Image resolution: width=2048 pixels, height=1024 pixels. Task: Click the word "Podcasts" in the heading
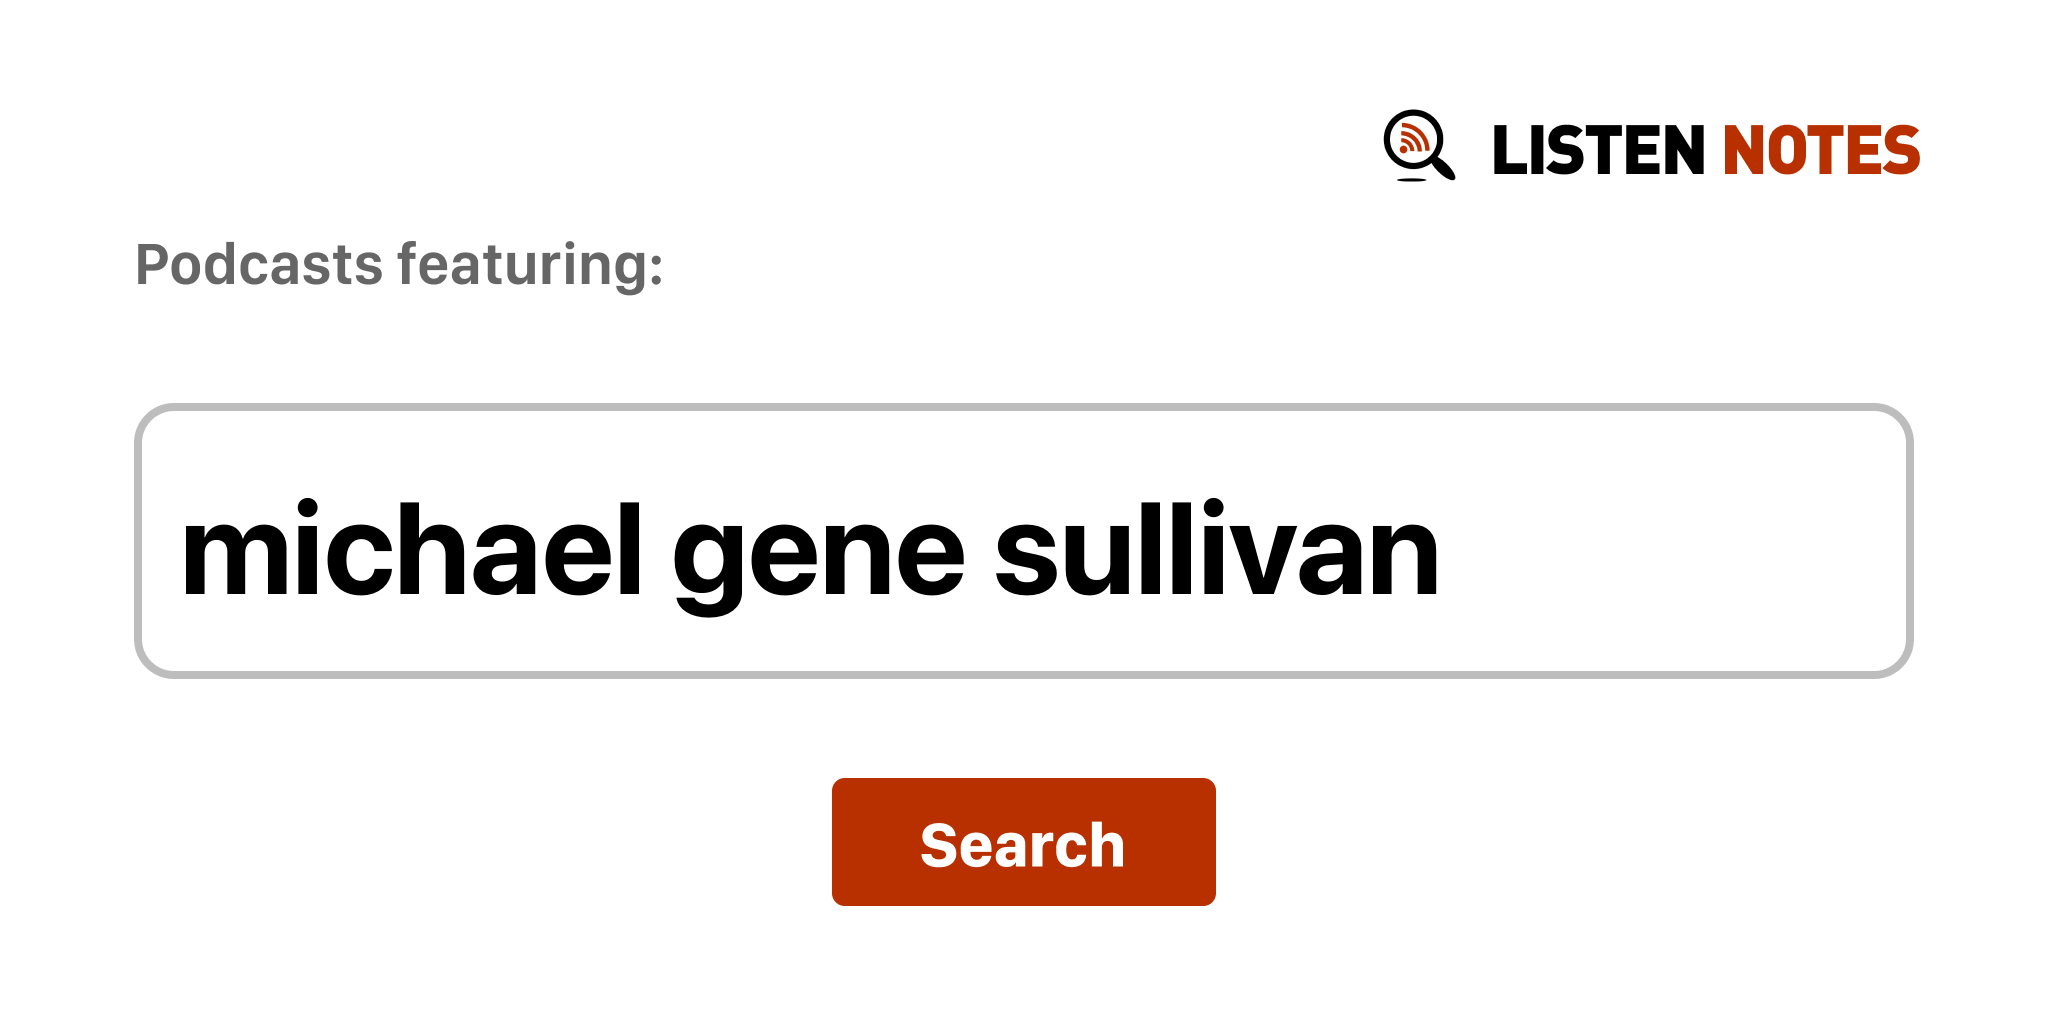pyautogui.click(x=259, y=265)
